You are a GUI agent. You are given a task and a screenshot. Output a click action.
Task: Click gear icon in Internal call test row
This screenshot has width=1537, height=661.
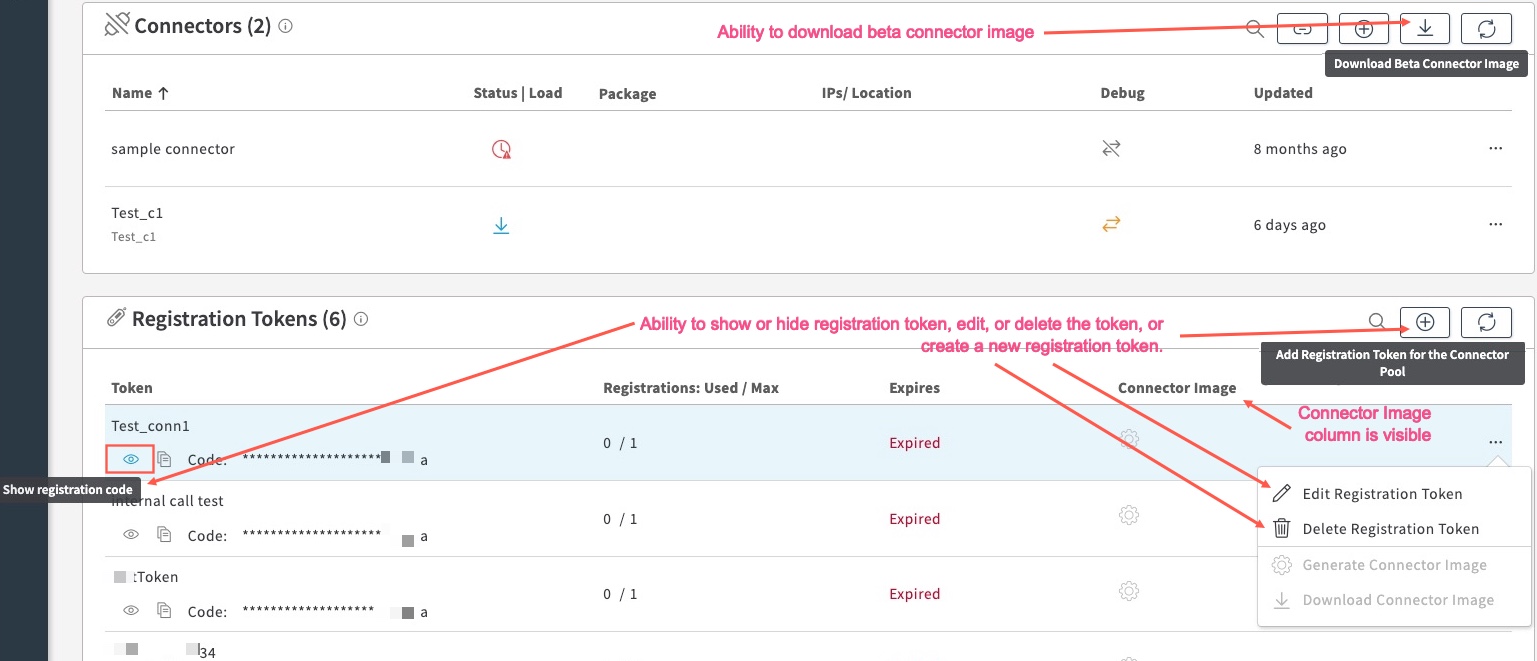pyautogui.click(x=1129, y=515)
